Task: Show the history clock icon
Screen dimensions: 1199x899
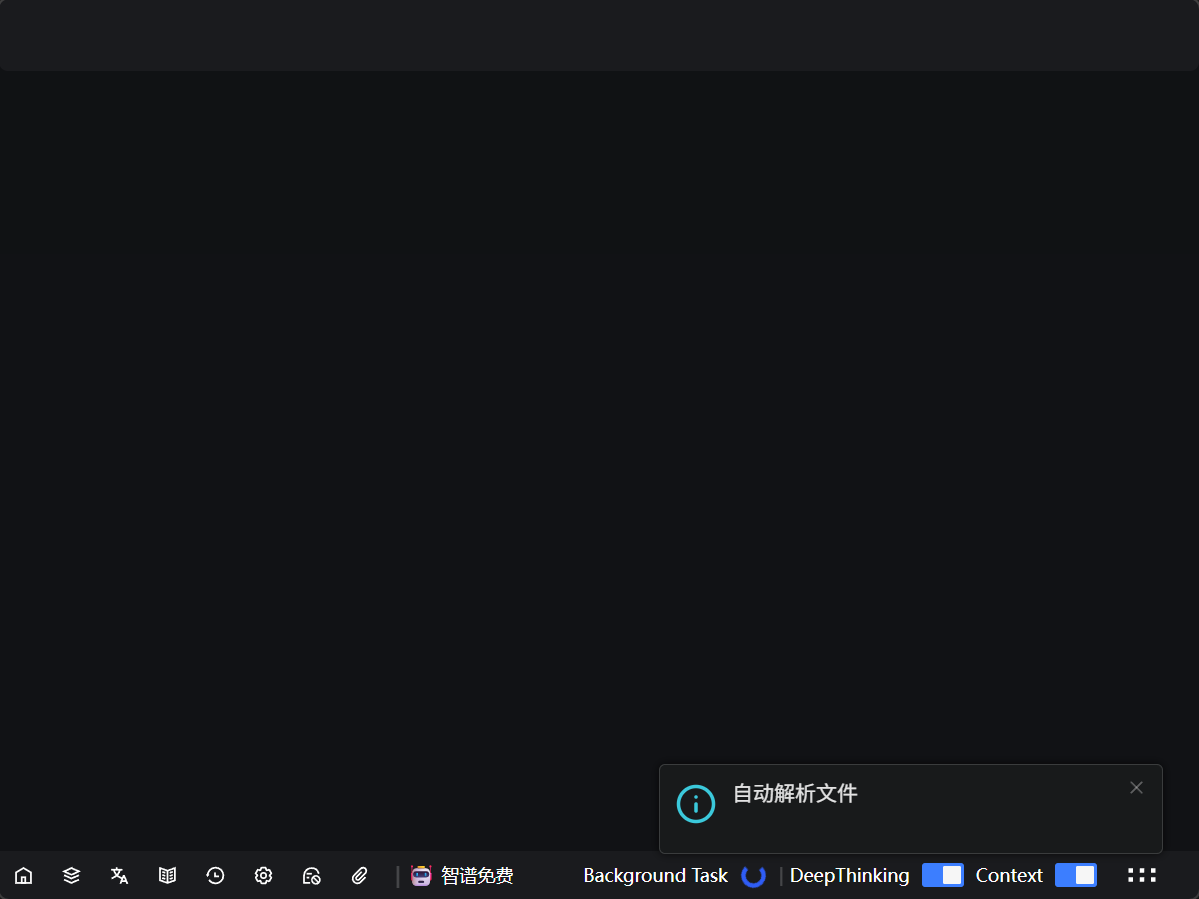Action: click(215, 876)
